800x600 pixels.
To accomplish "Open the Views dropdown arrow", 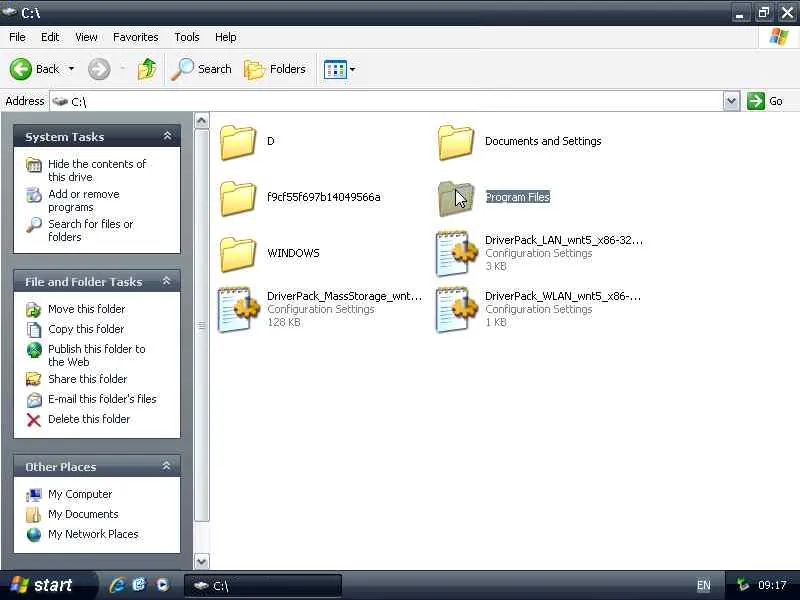I will coord(353,69).
